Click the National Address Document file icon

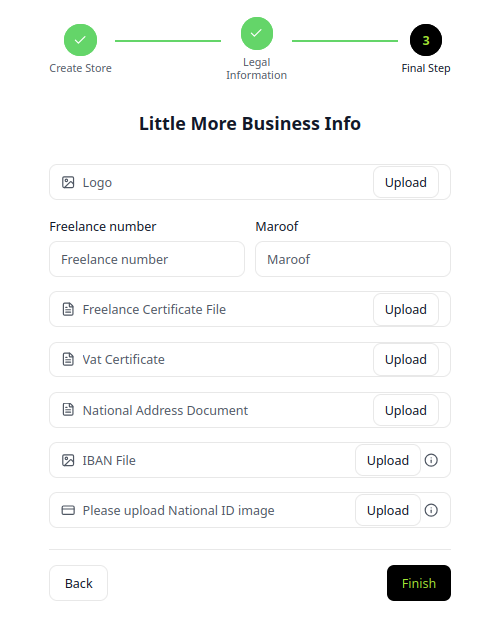(x=68, y=410)
